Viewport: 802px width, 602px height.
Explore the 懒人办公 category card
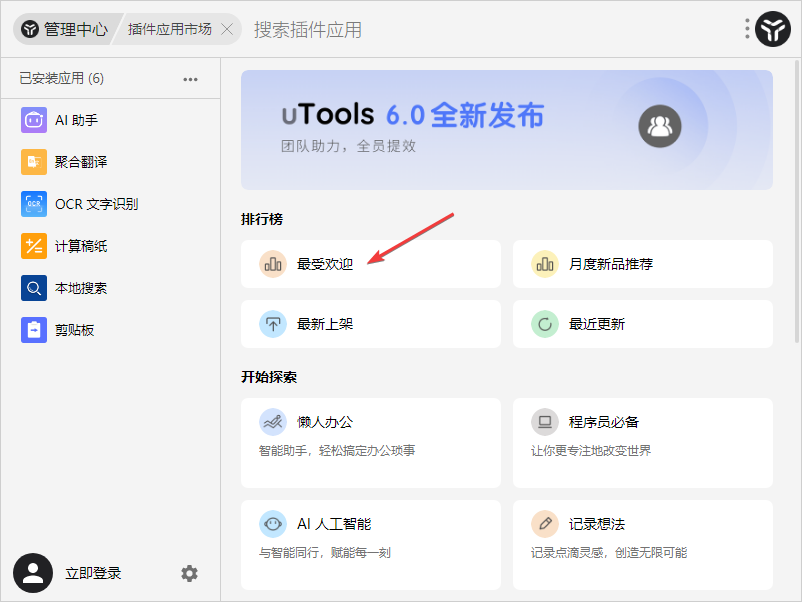pos(371,443)
